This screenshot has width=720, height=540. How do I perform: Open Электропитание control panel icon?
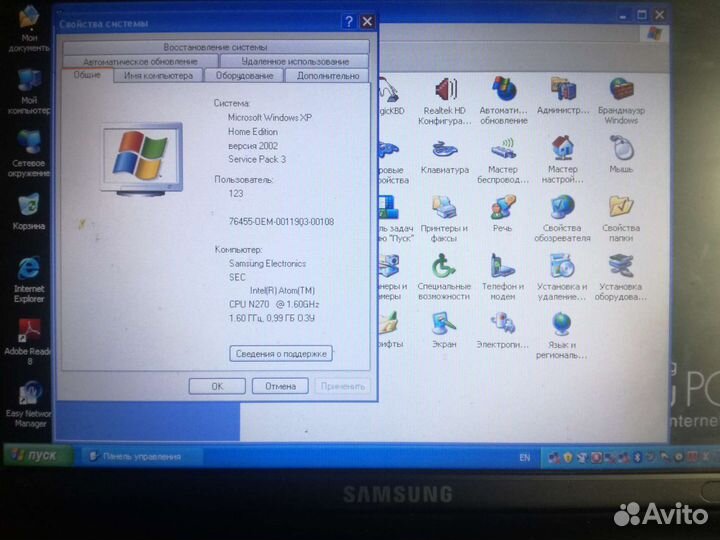[x=503, y=330]
